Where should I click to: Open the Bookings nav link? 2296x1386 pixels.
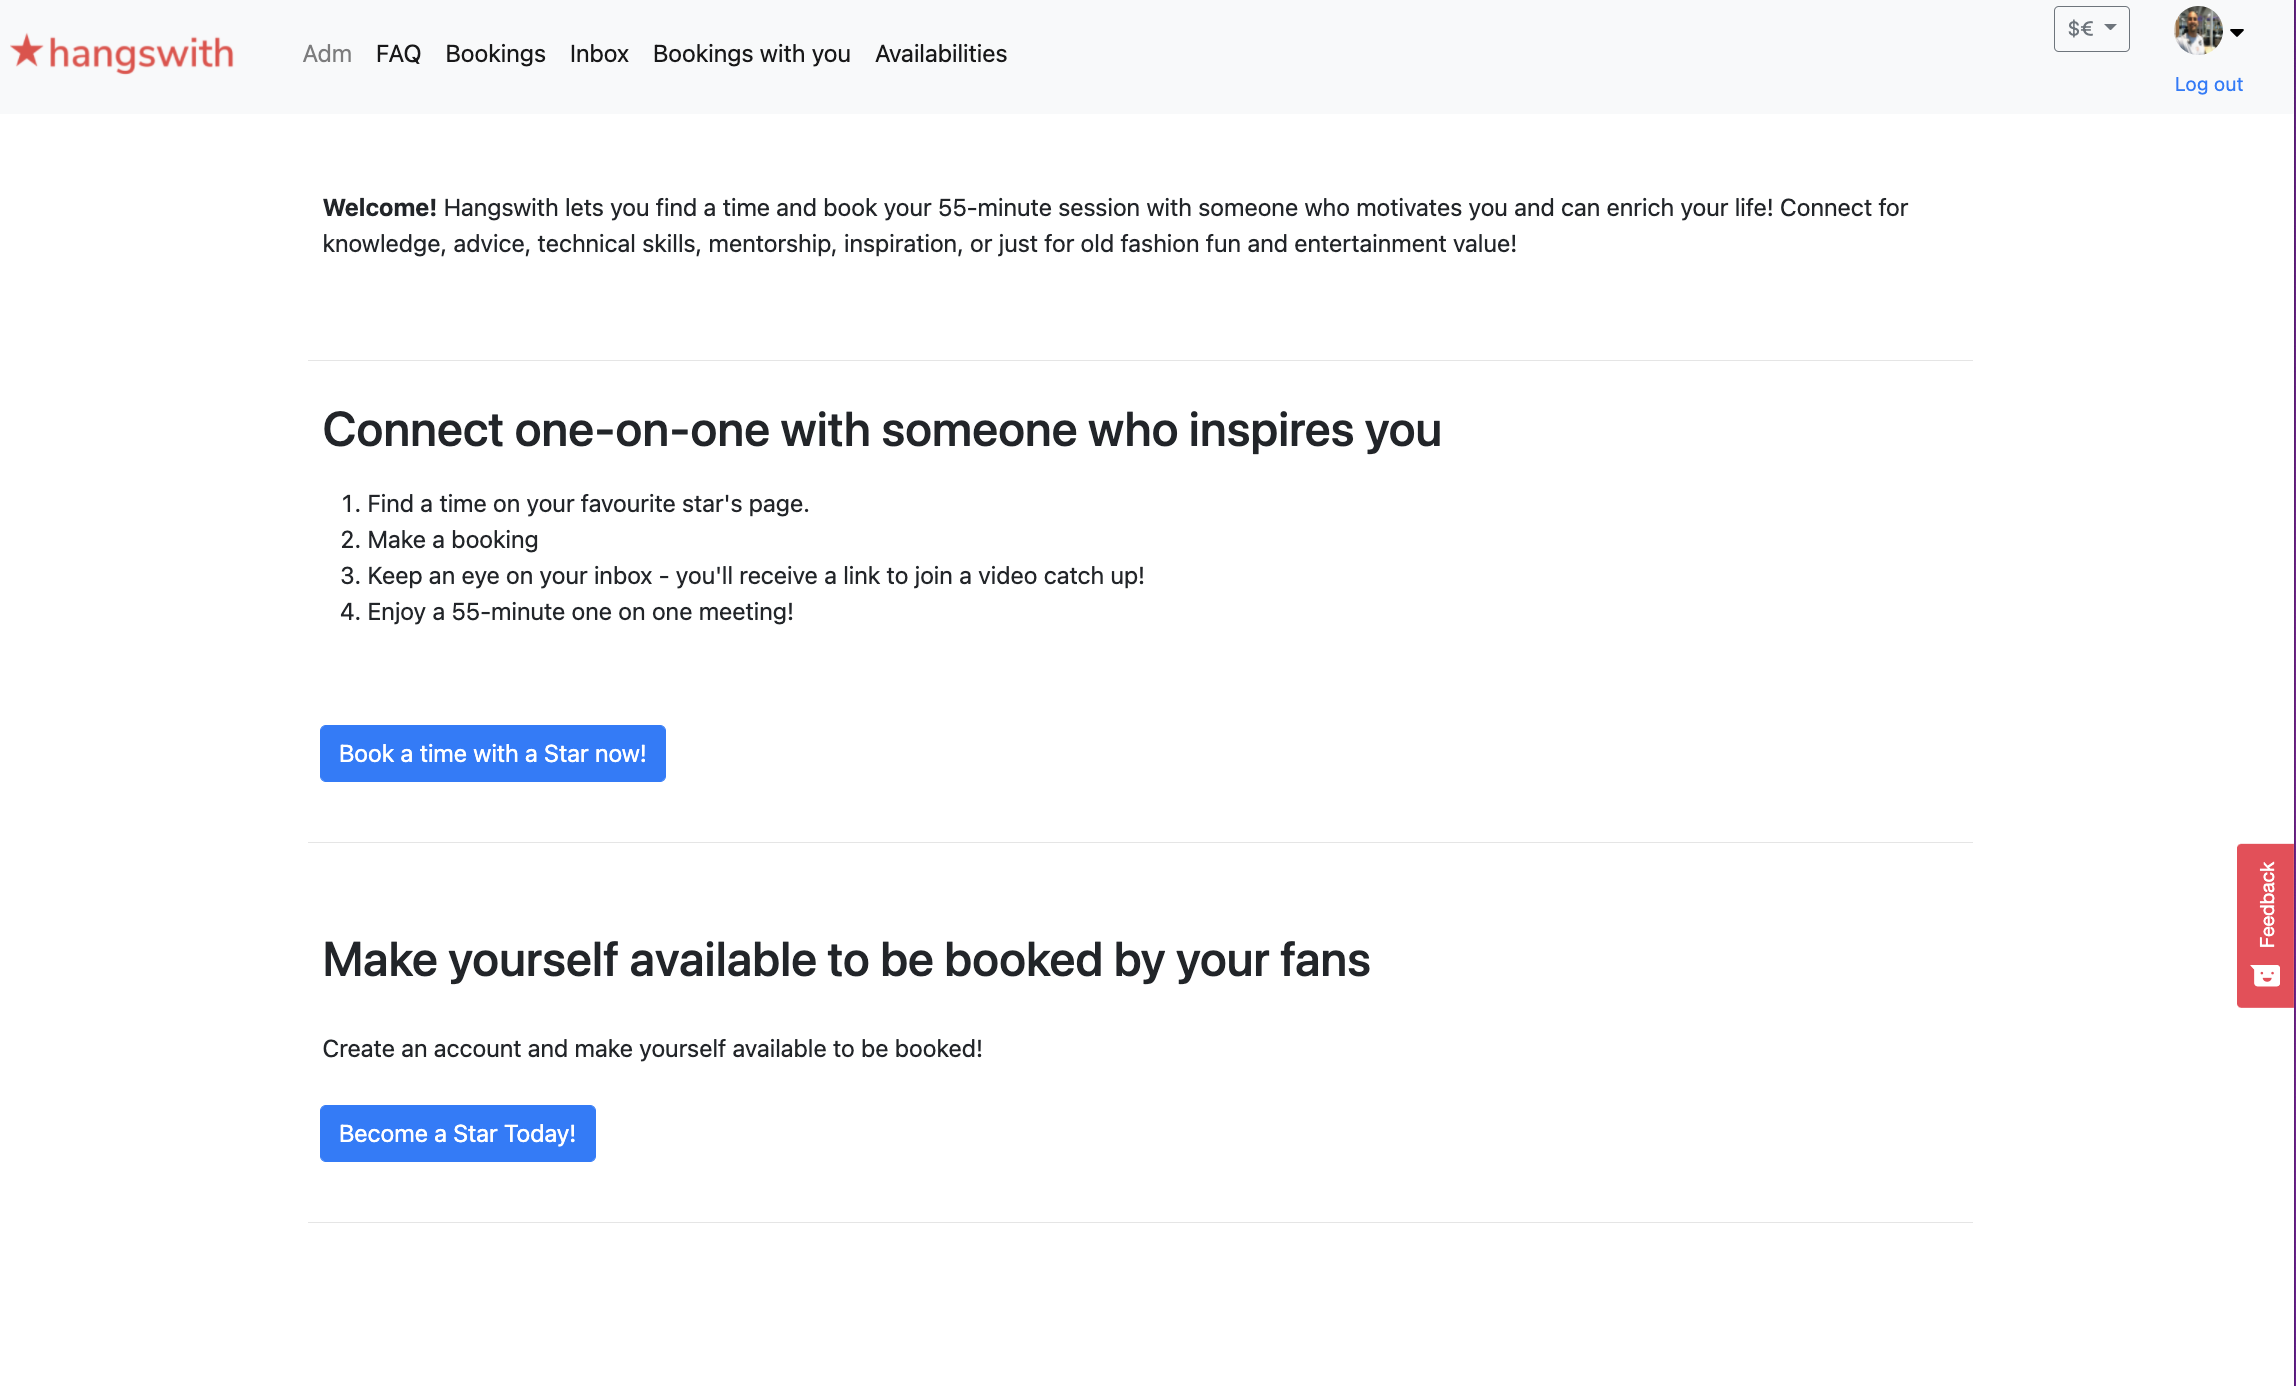click(495, 54)
